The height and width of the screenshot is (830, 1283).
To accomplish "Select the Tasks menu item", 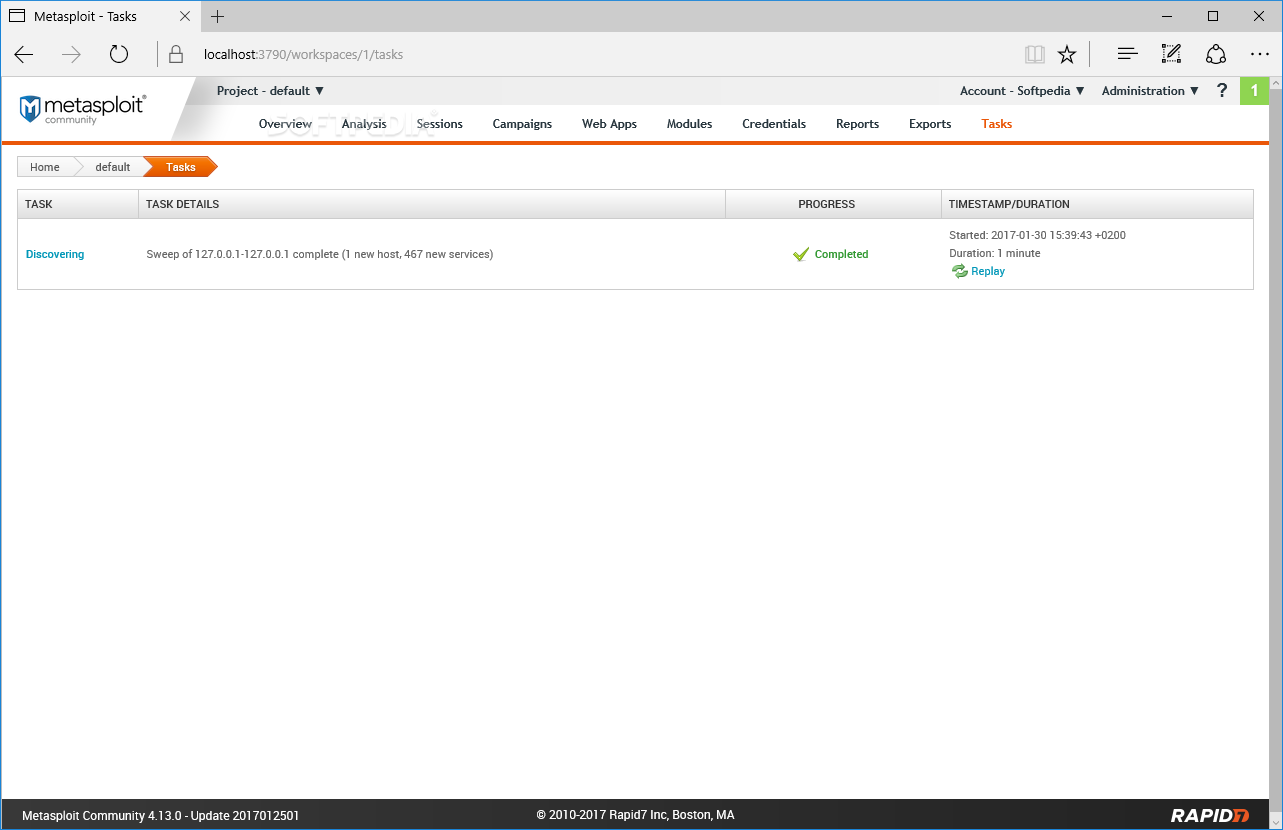I will [997, 124].
